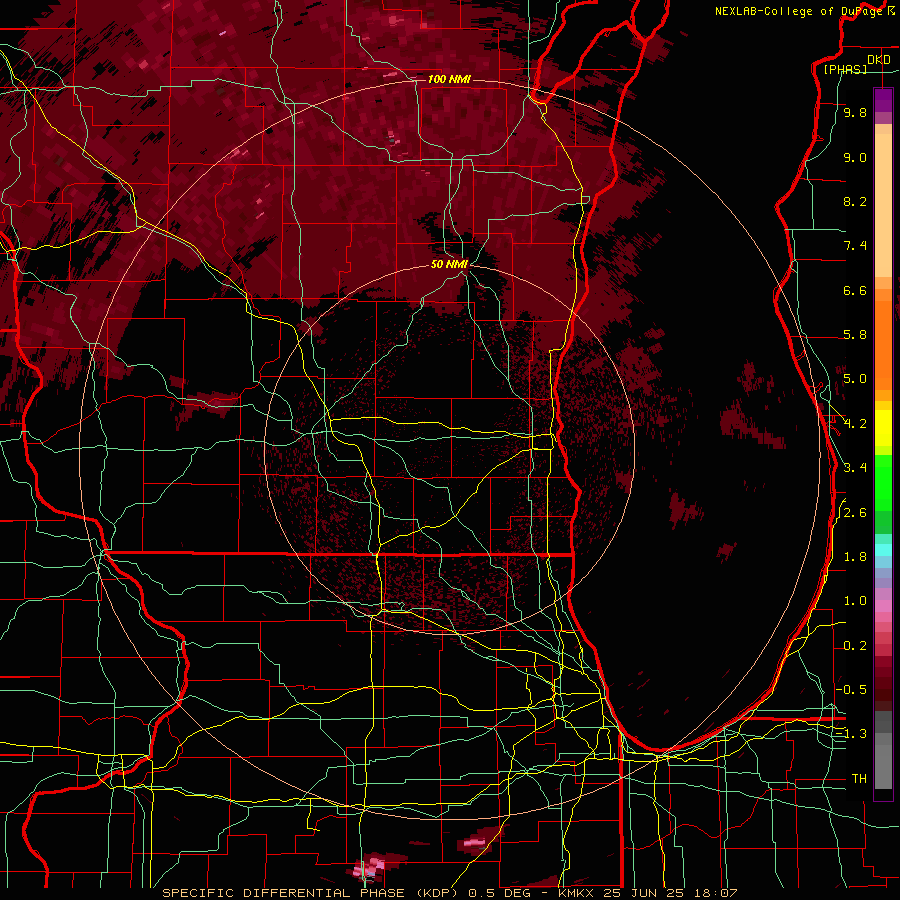This screenshot has height=900, width=900.
Task: Pick the bright green segment of color bar
Action: coord(883,483)
